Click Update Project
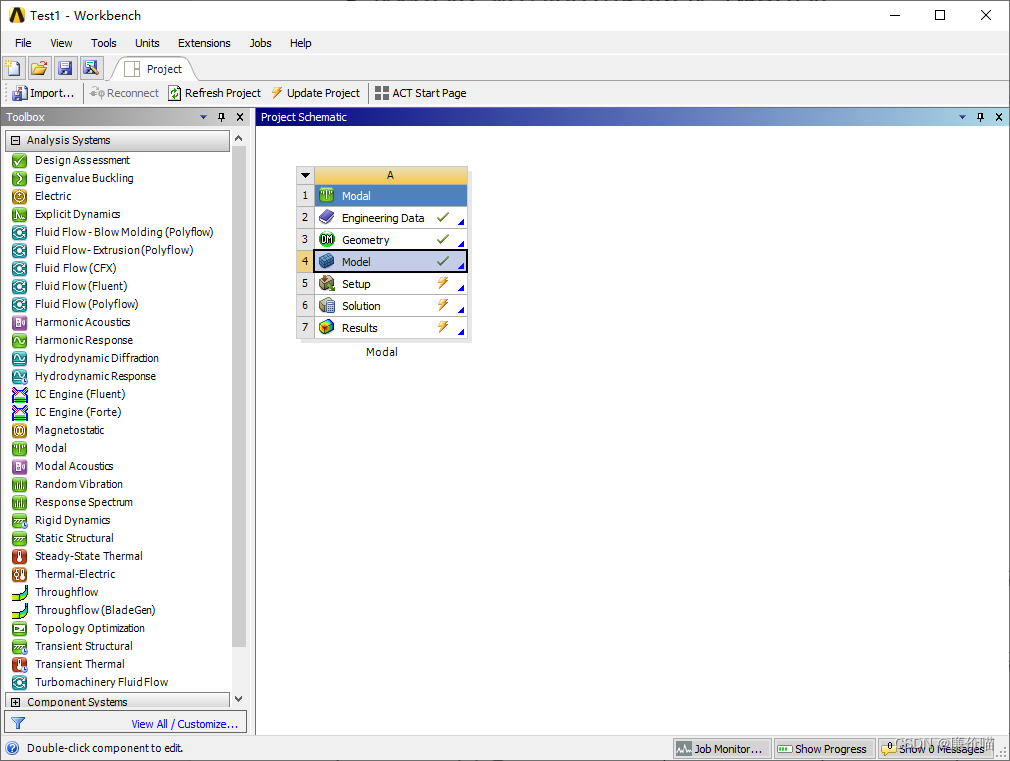1010x761 pixels. 316,93
